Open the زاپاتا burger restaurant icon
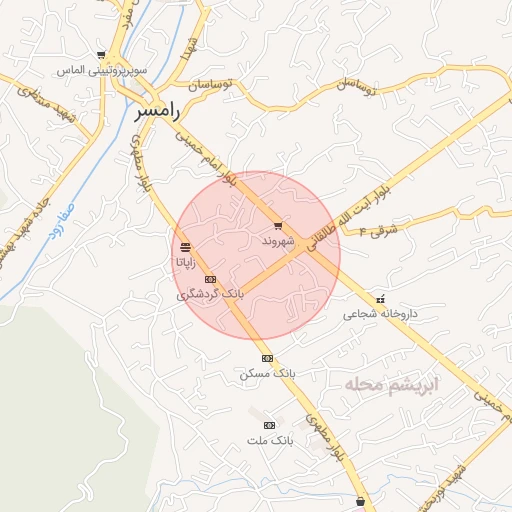This screenshot has height=512, width=512. click(x=185, y=247)
